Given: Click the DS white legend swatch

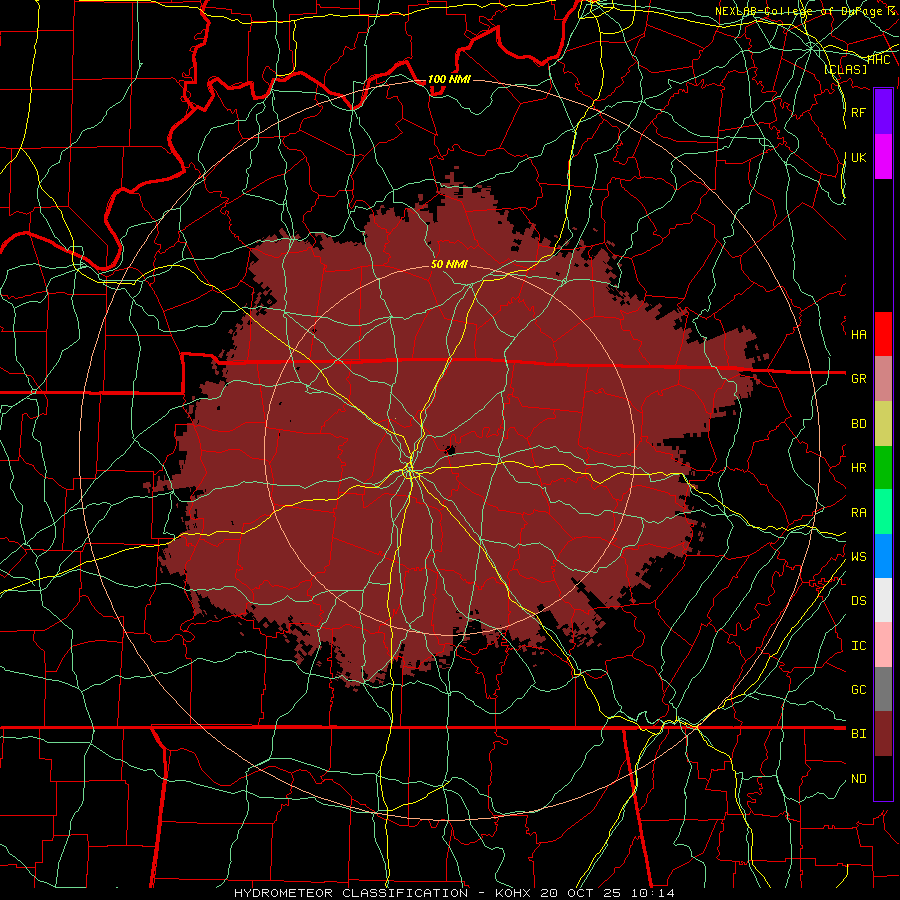Looking at the screenshot, I should click(883, 600).
